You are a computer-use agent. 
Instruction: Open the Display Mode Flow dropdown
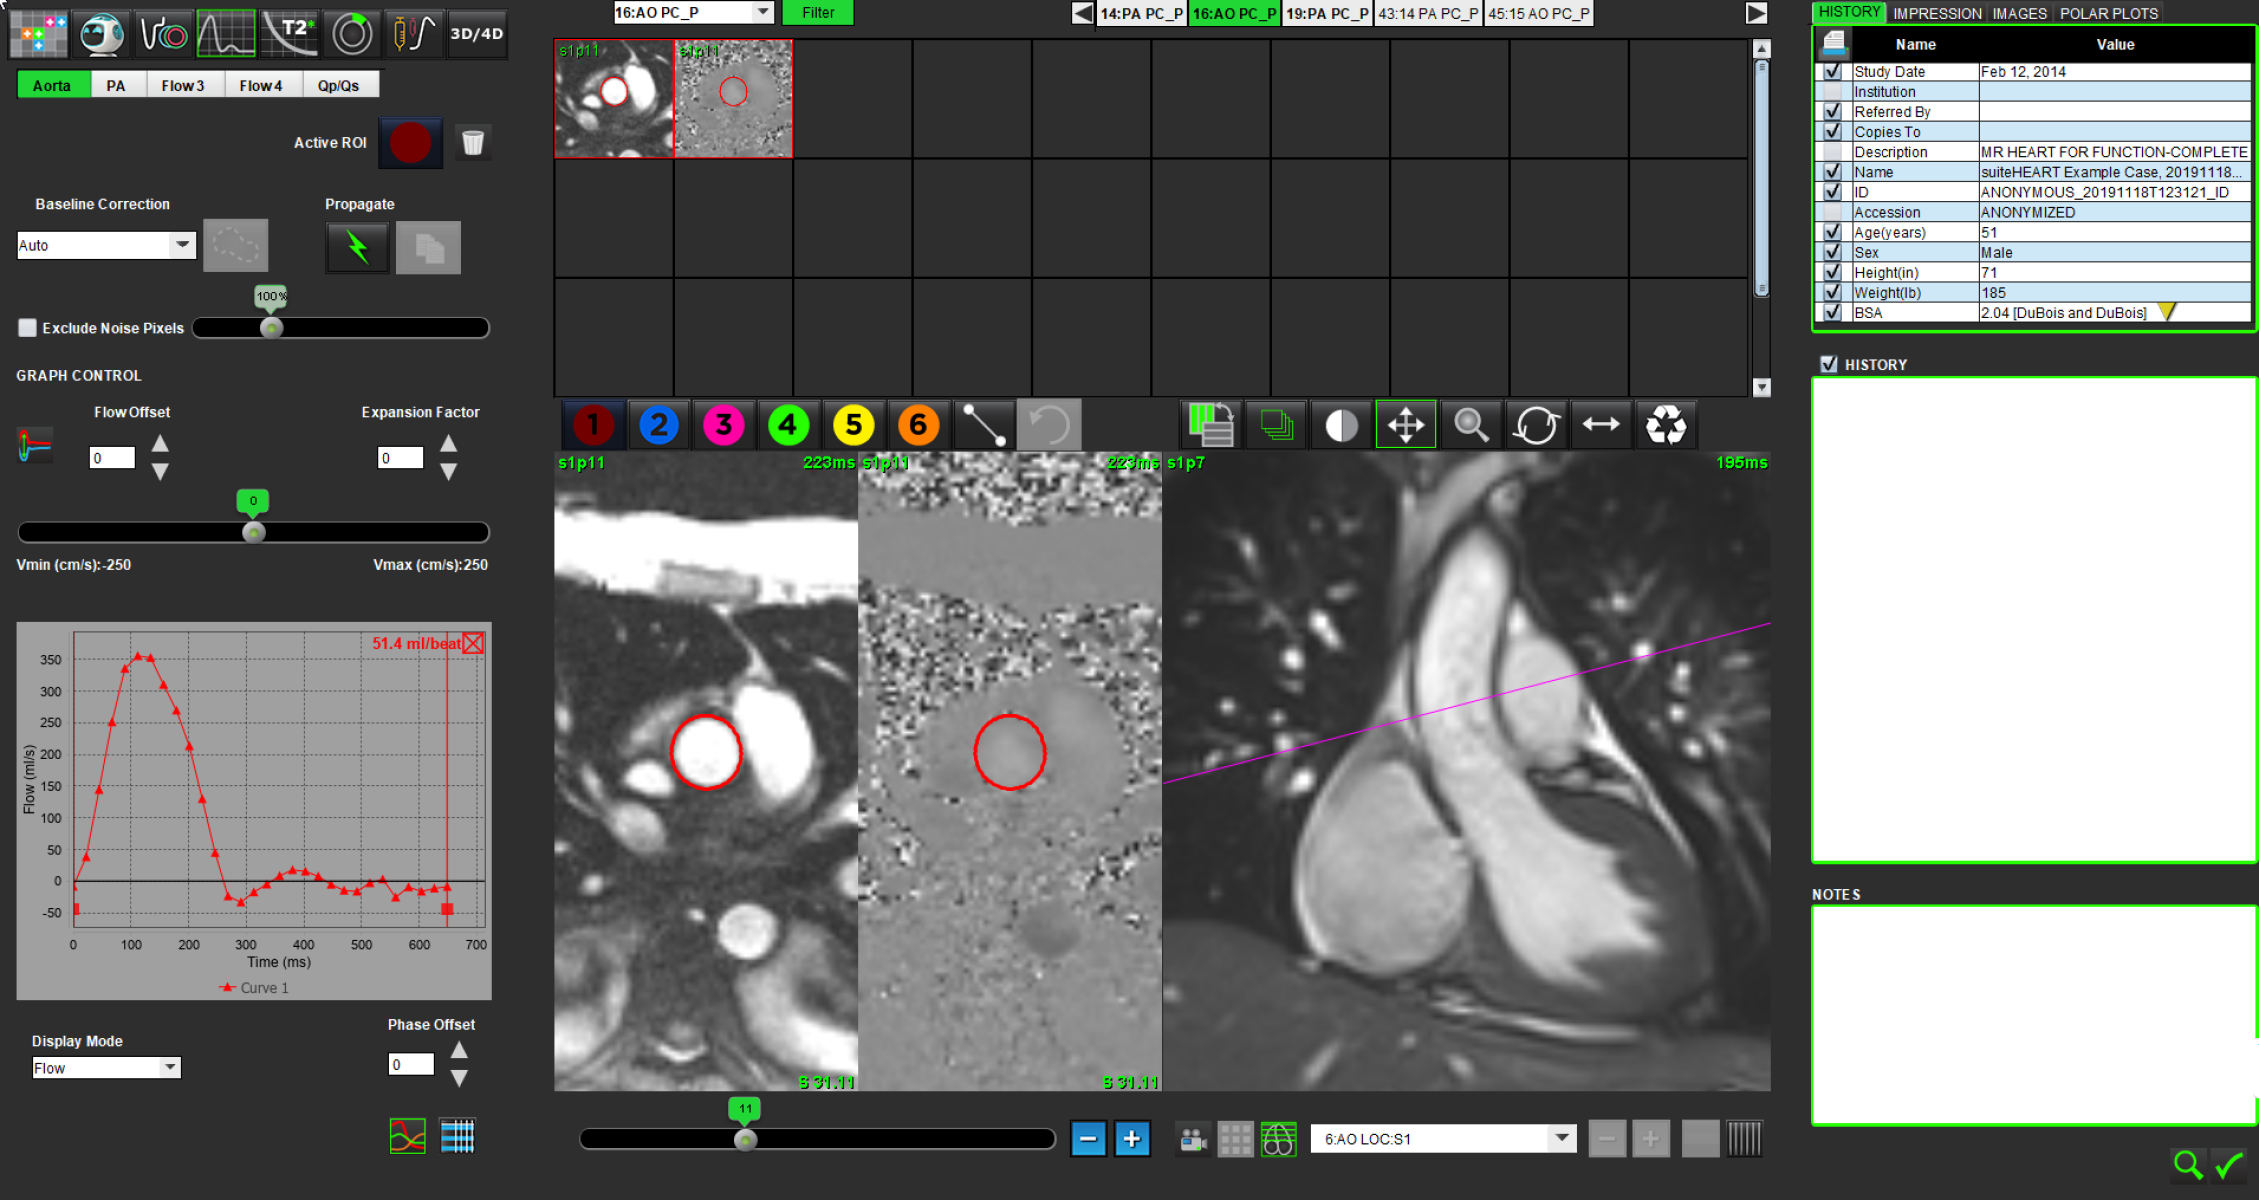tap(170, 1068)
